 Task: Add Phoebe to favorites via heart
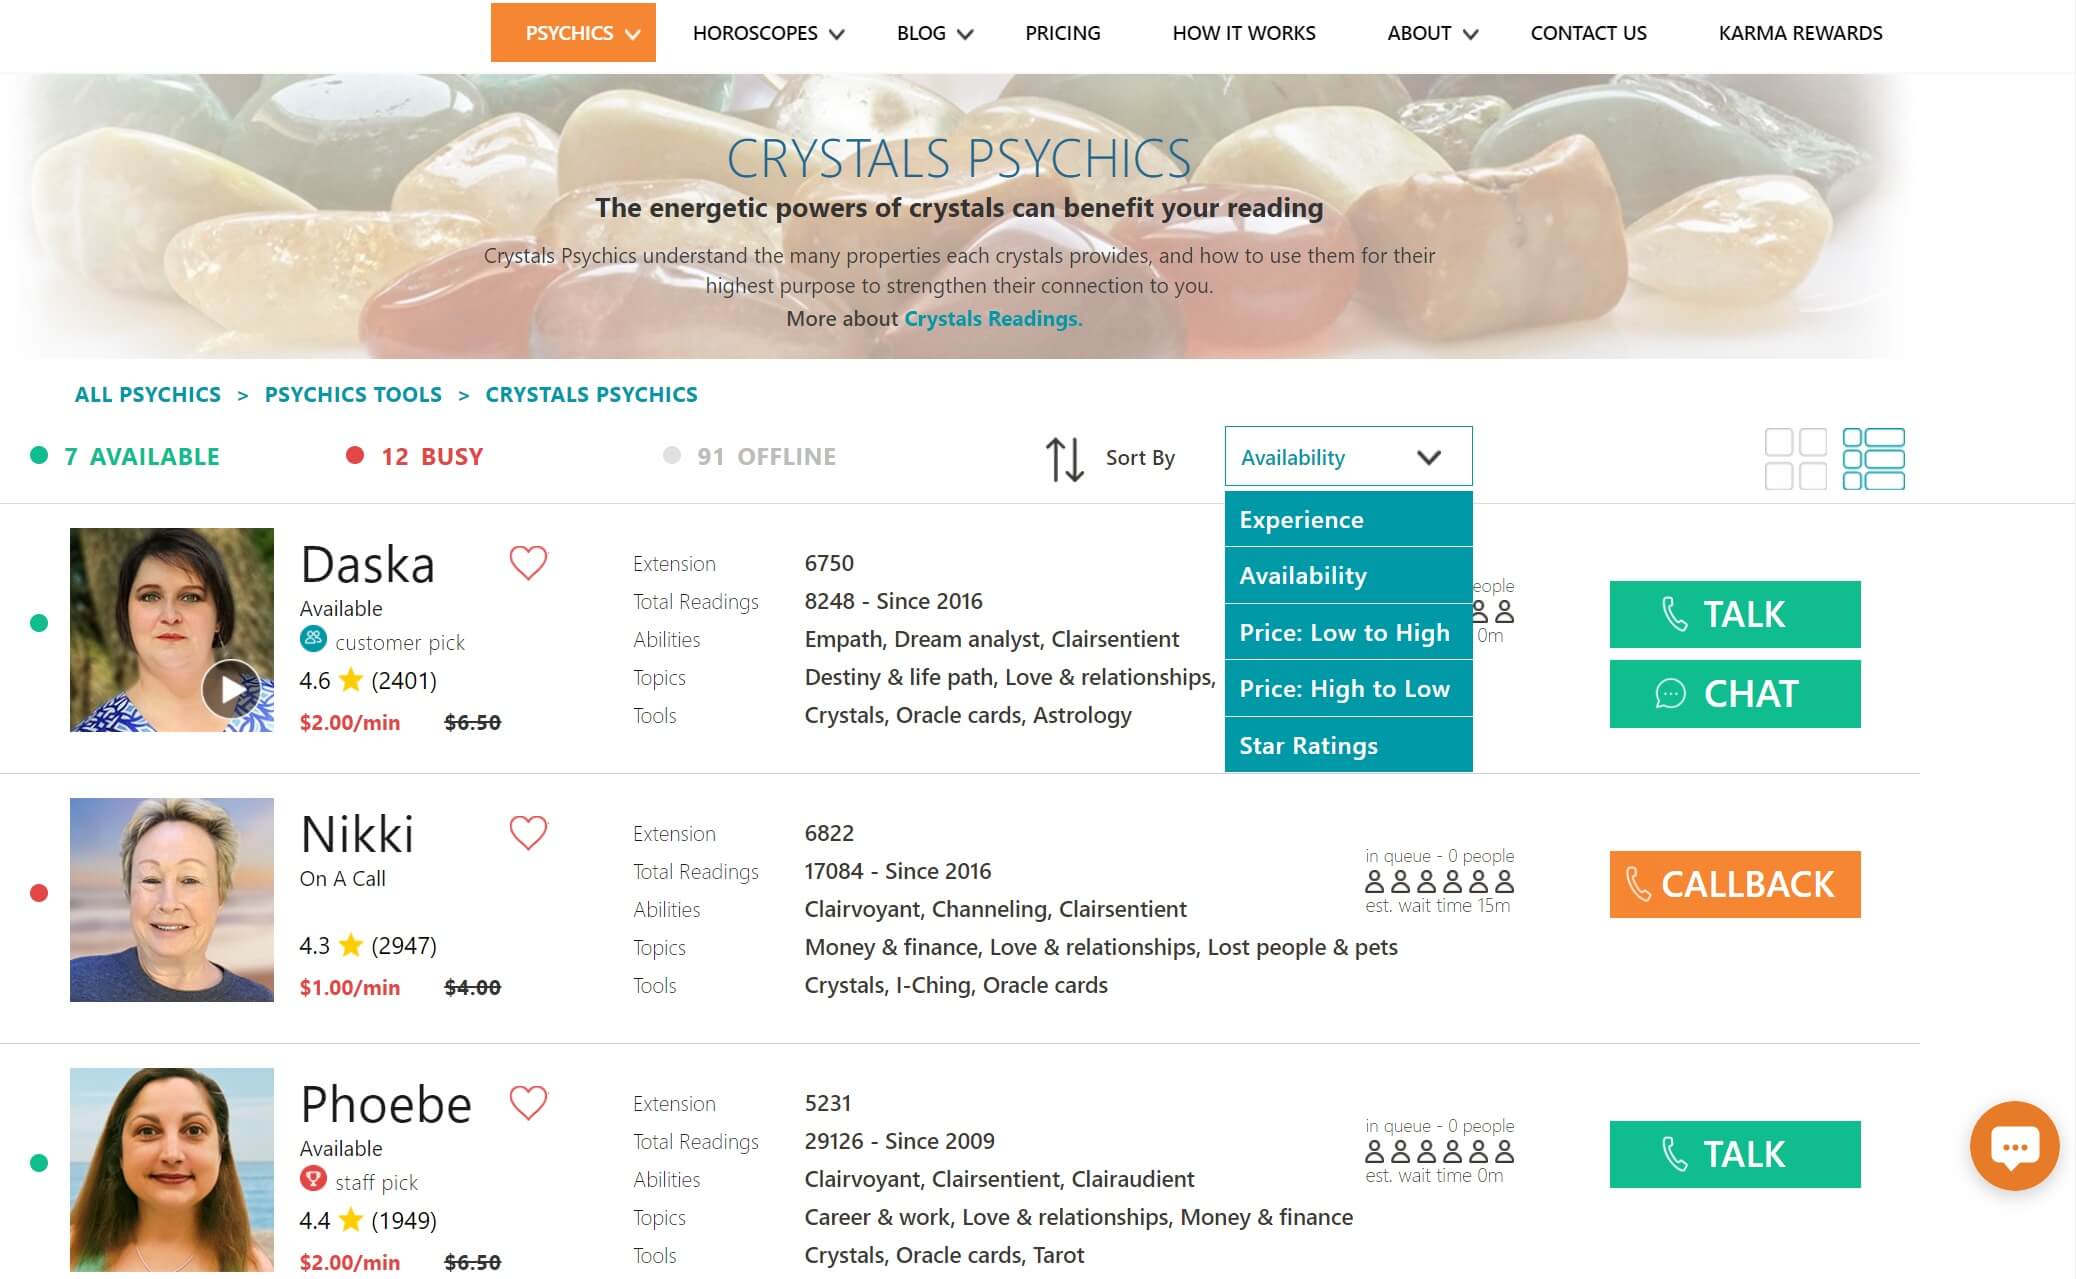pyautogui.click(x=528, y=1103)
